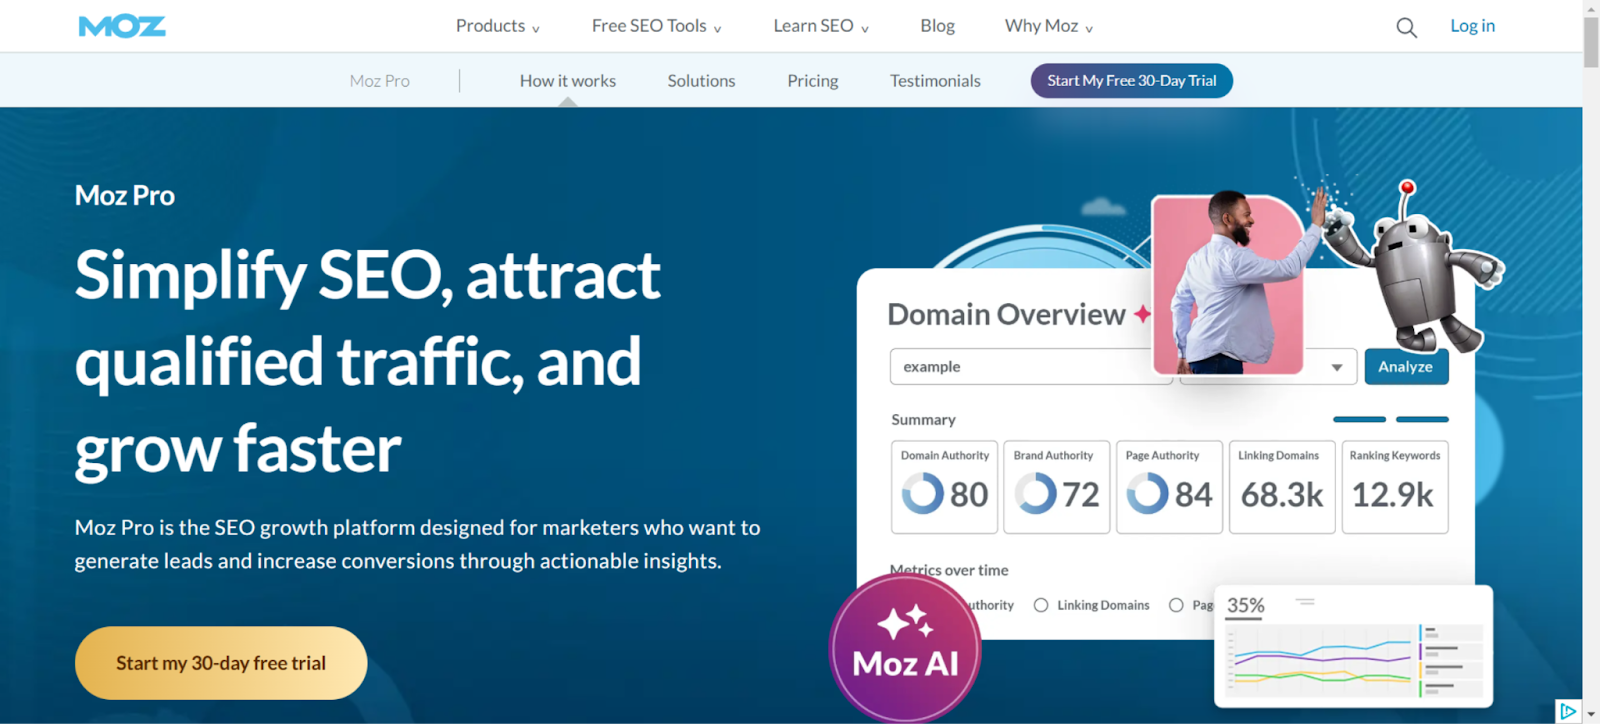Click the 'Simplify SEO, attract' headline
The image size is (1600, 724).
pos(368,275)
